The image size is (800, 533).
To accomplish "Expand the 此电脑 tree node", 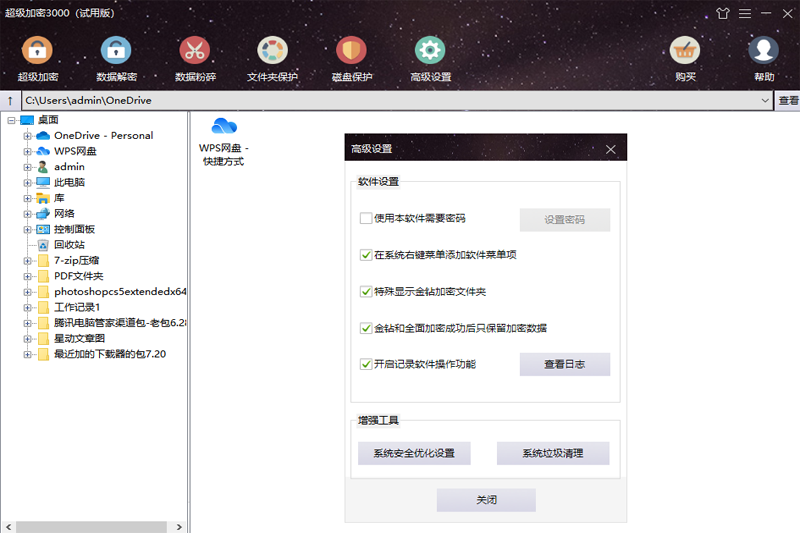I will [x=27, y=183].
